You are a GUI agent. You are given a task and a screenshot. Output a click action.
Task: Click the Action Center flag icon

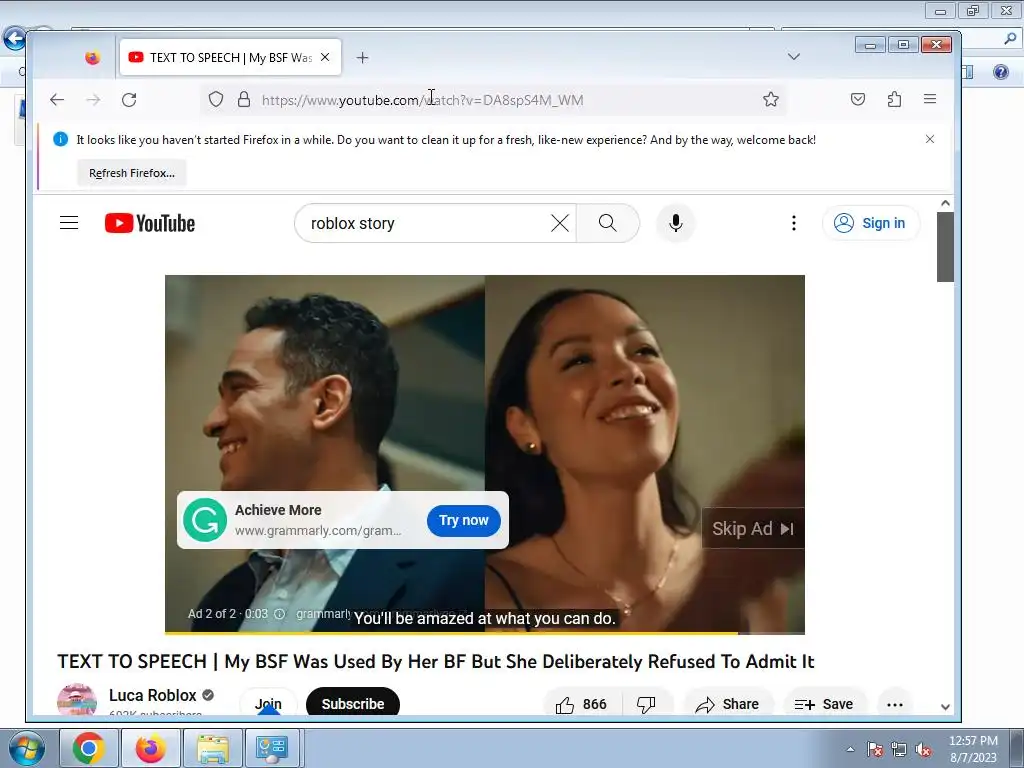pos(874,750)
